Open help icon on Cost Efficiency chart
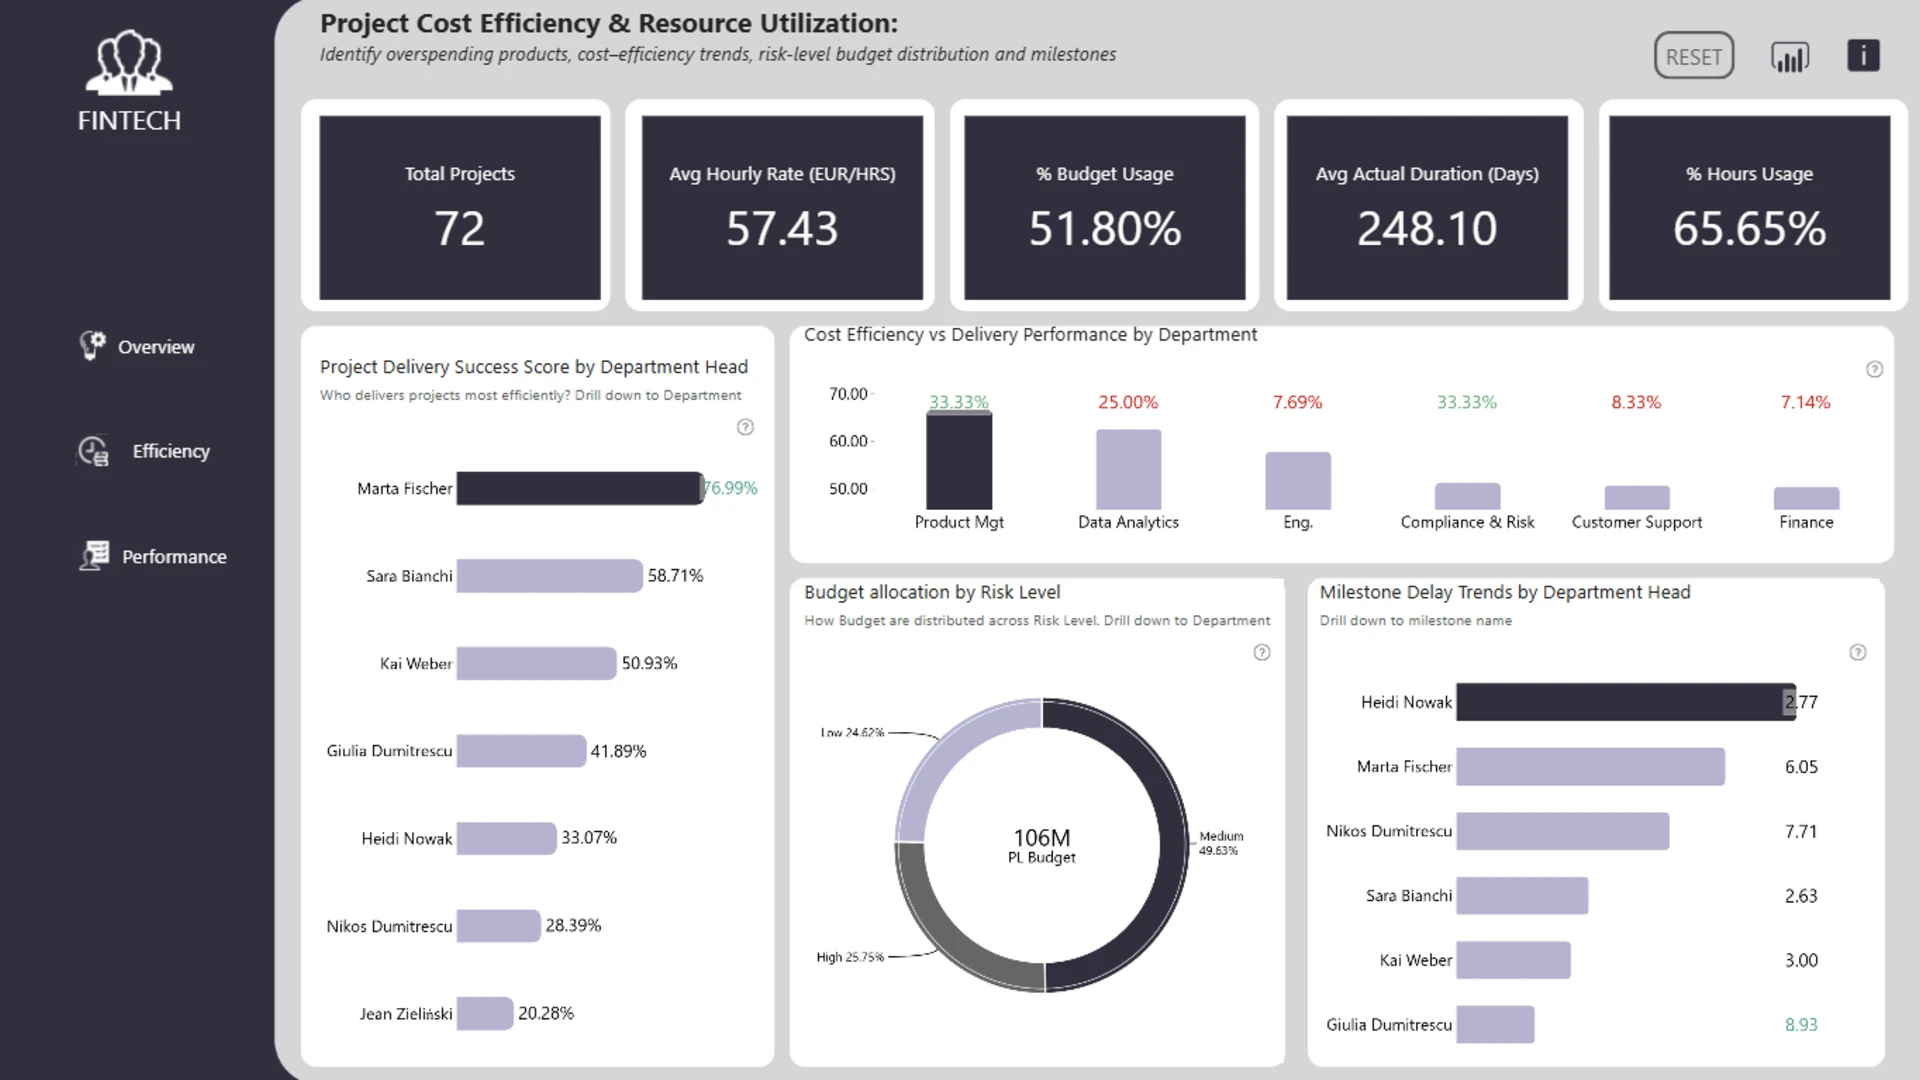 click(1874, 369)
